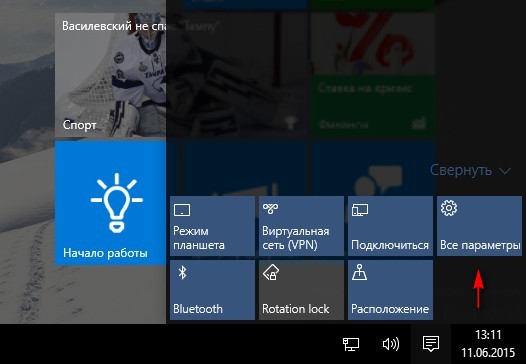Toggle the Rotation lock tile
This screenshot has width=526, height=364.
301,290
